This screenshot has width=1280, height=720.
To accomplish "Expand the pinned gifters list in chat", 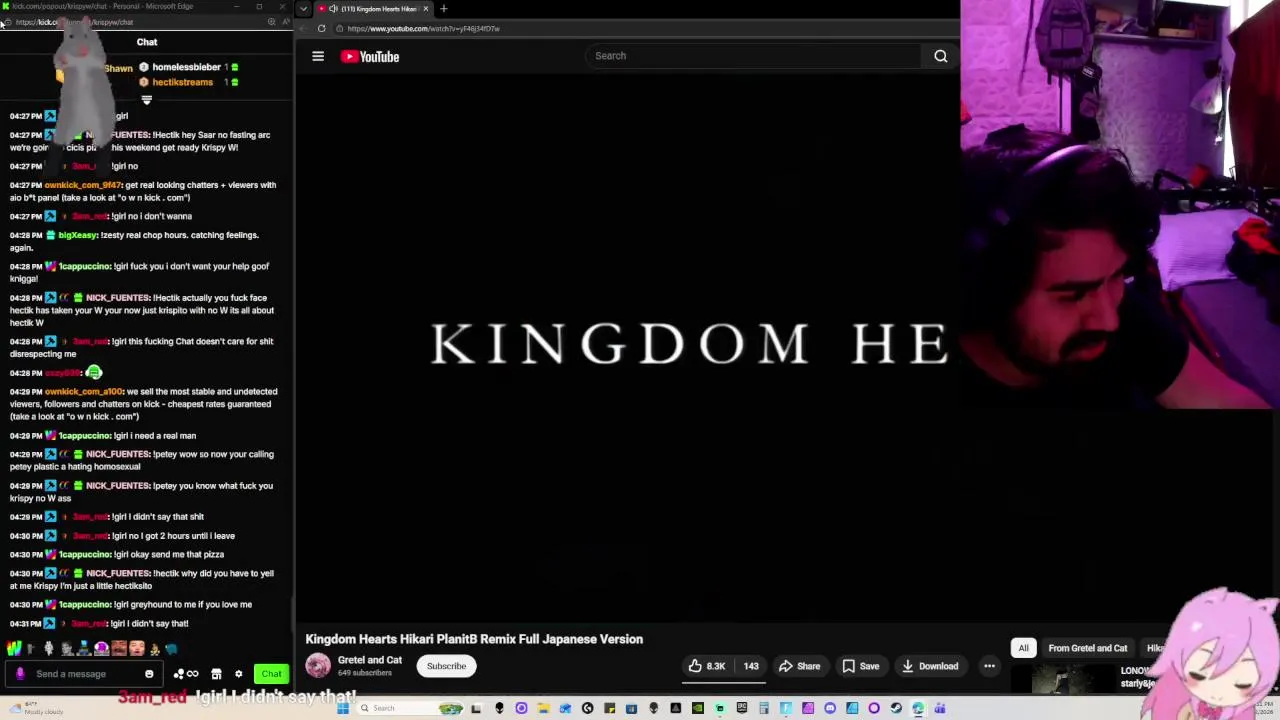I will pyautogui.click(x=146, y=100).
